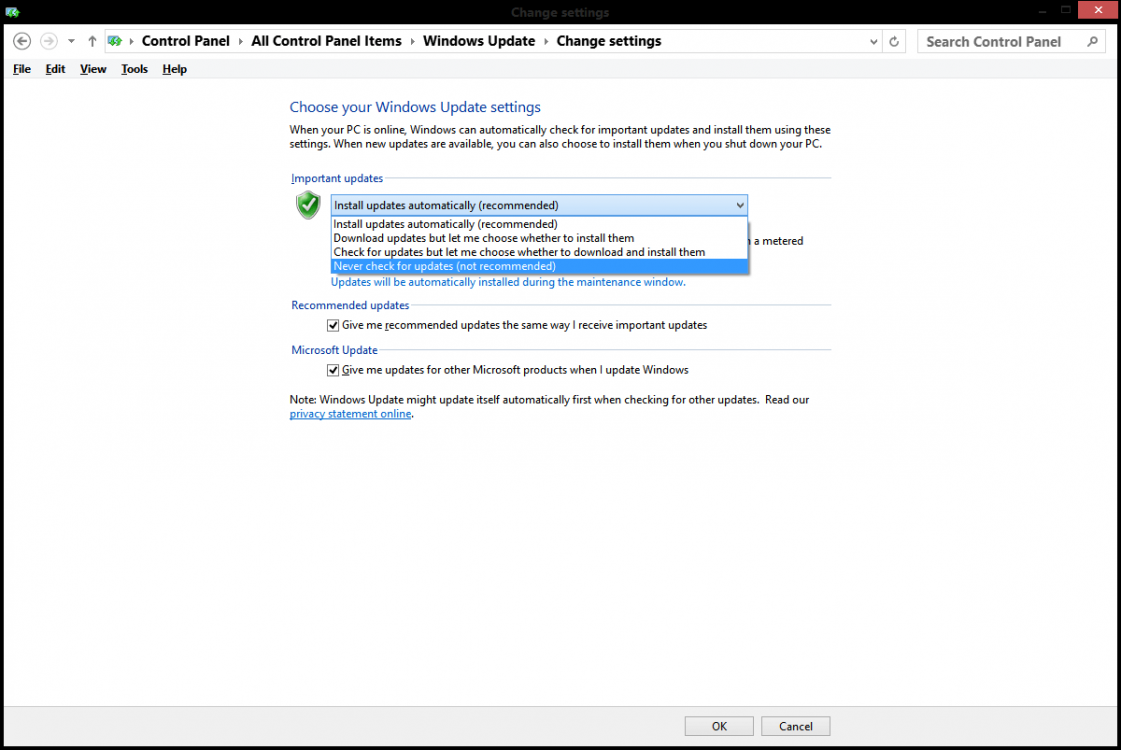Viewport: 1121px width, 750px height.
Task: Click the Important updates section label
Action: click(337, 179)
